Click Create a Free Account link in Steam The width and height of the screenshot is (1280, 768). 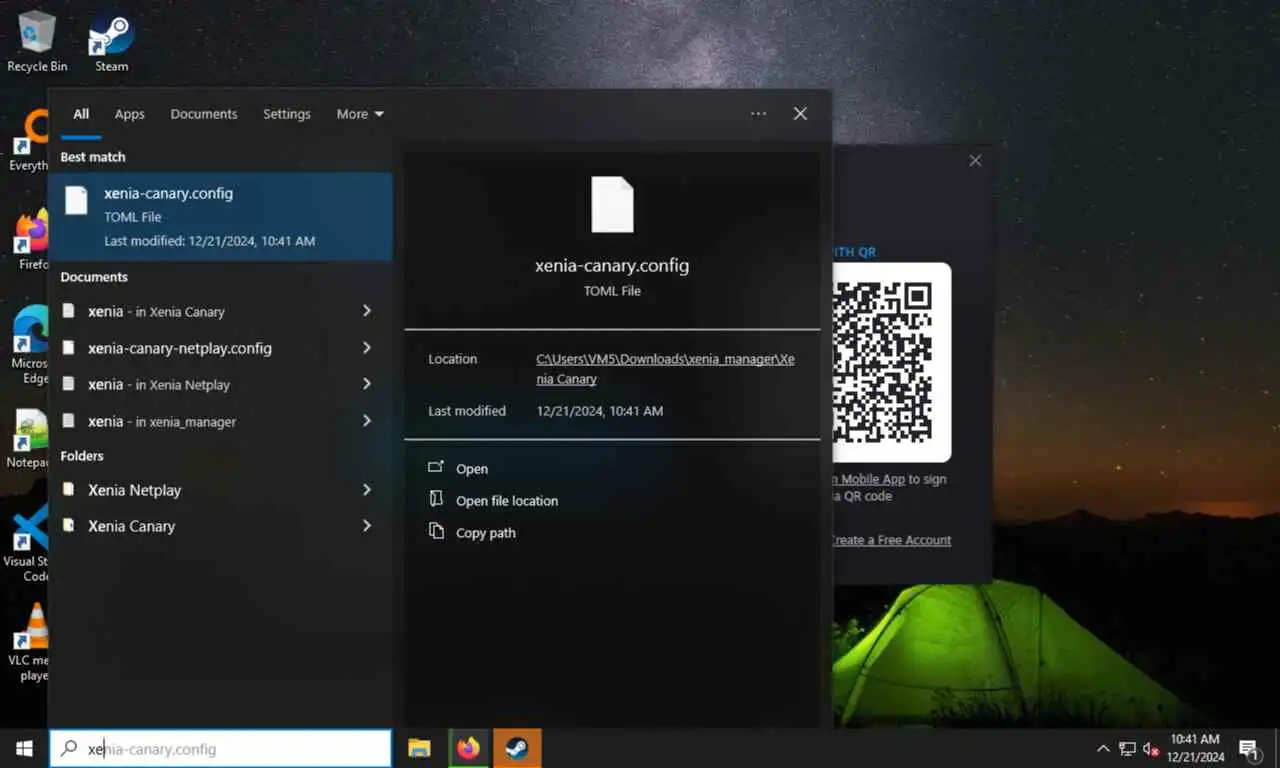(x=890, y=540)
